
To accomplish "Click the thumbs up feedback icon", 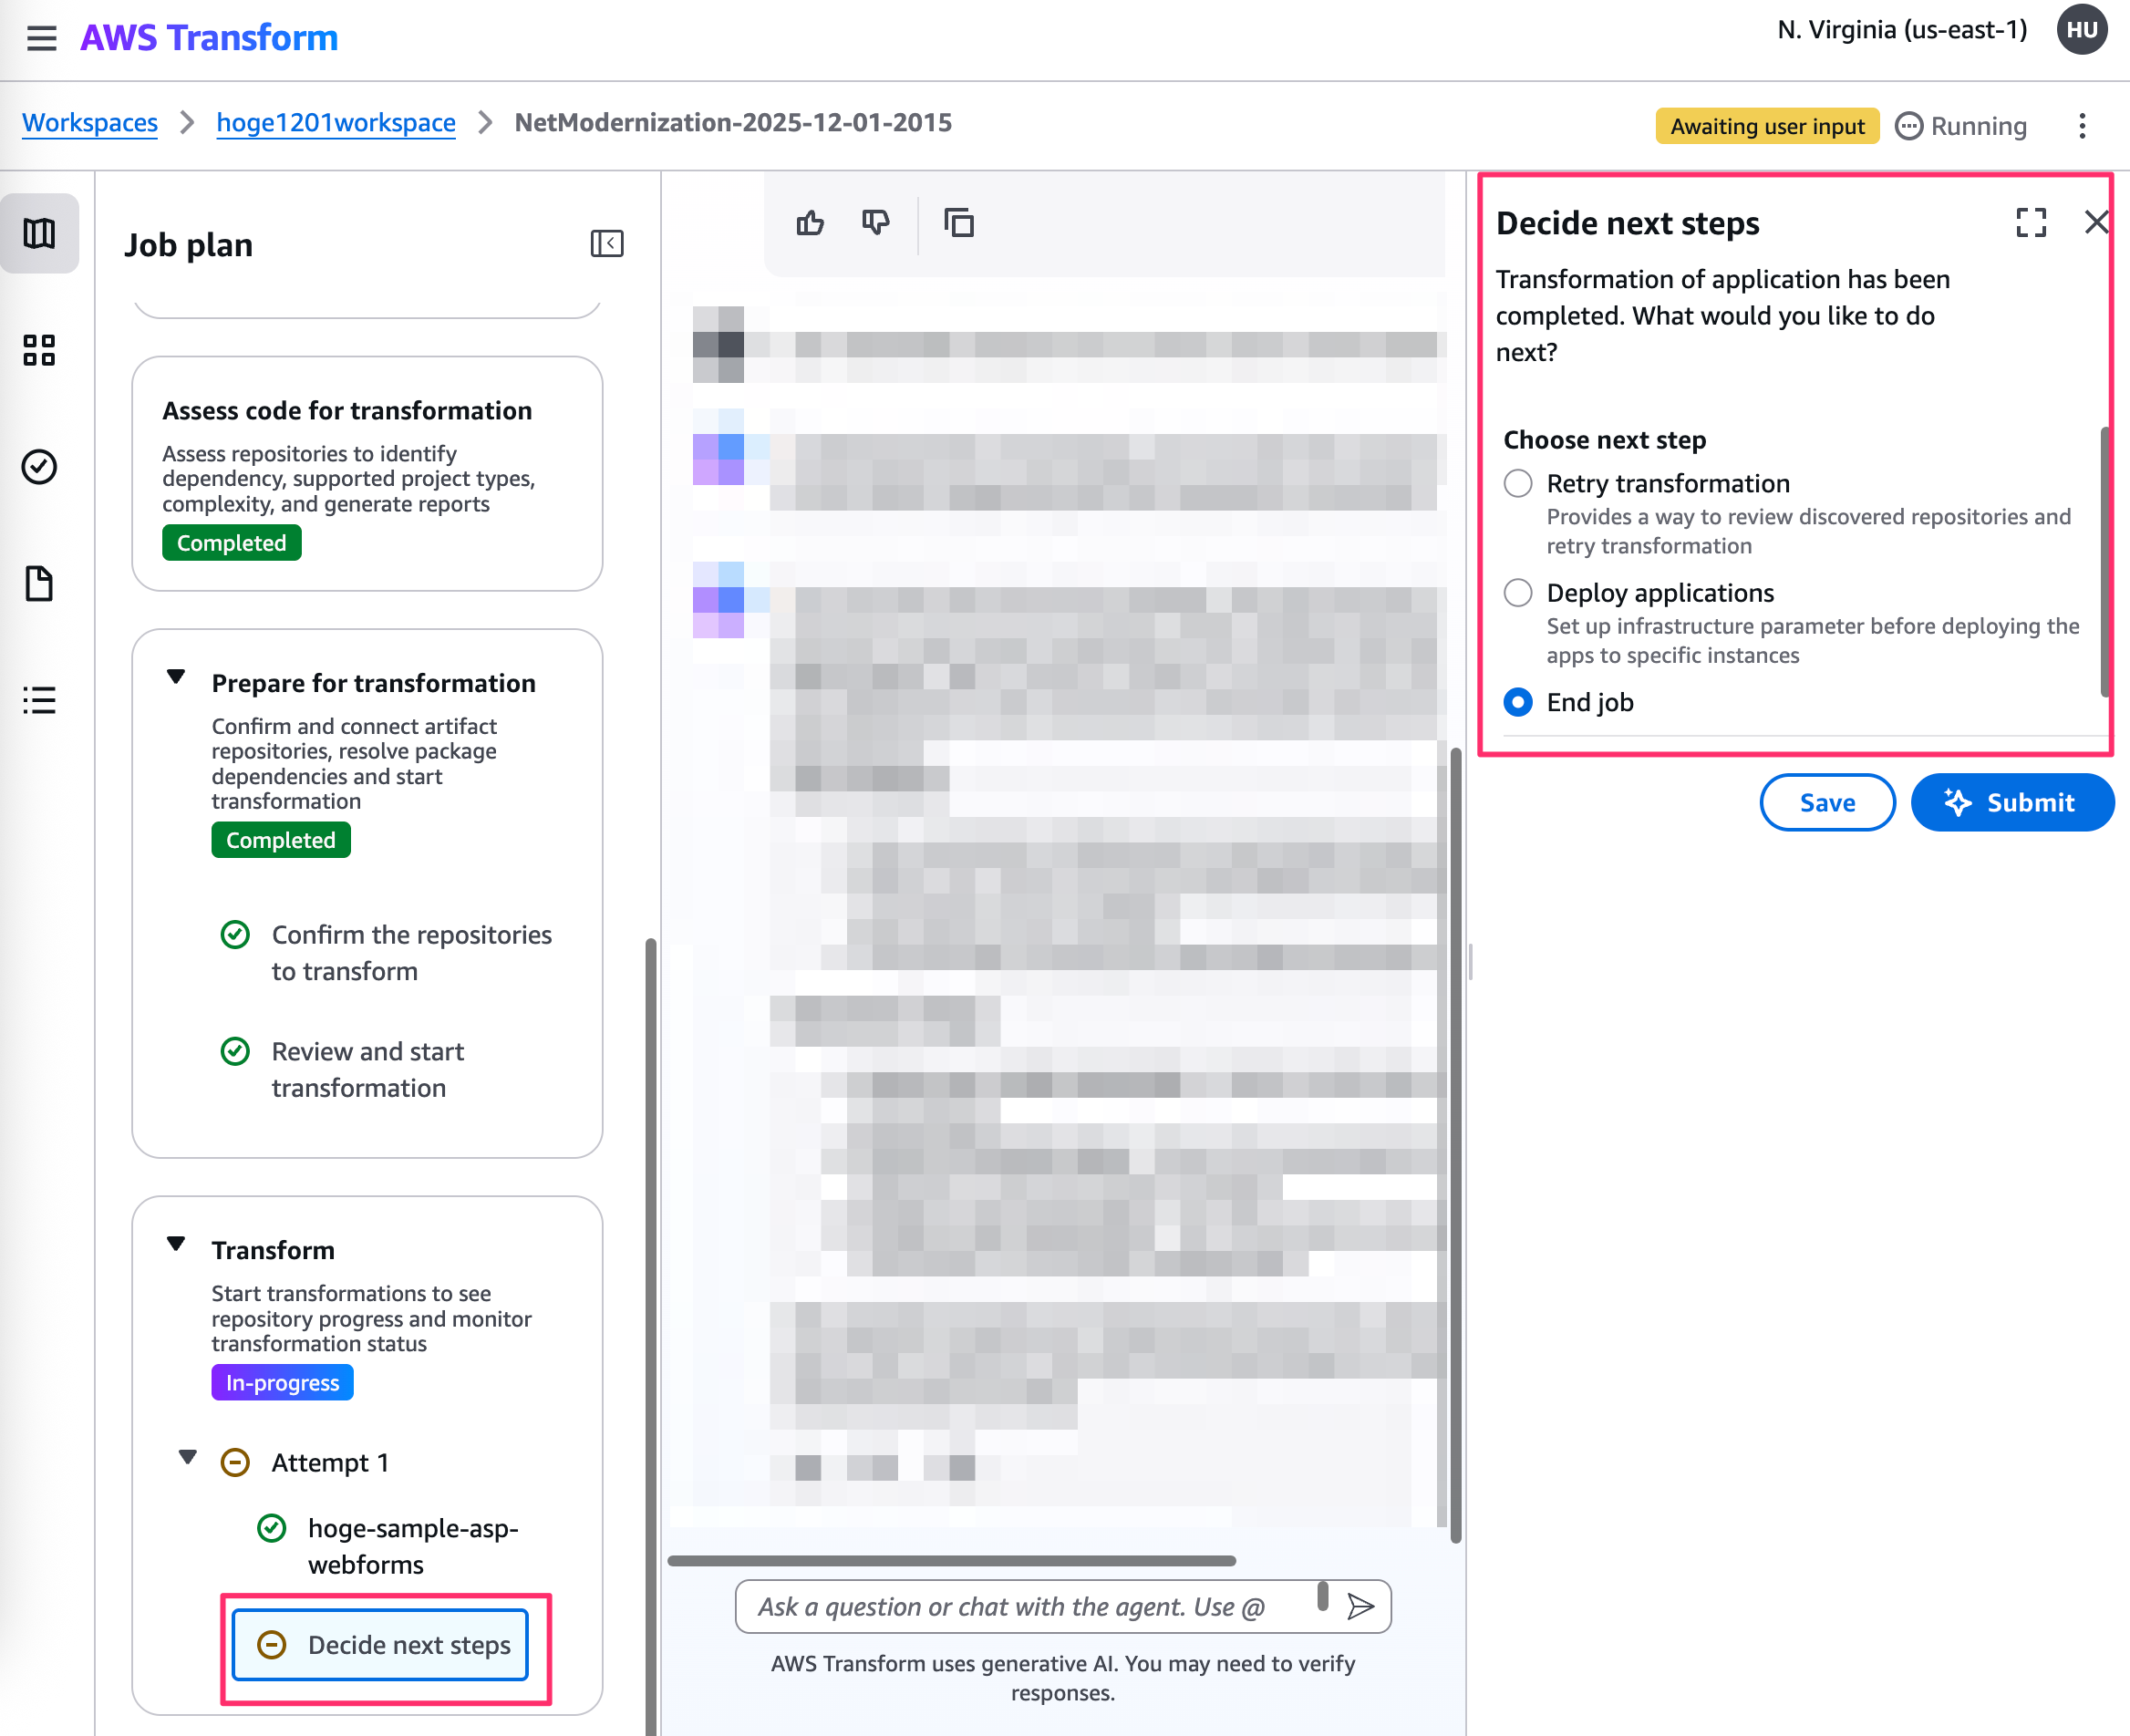I will coord(810,223).
